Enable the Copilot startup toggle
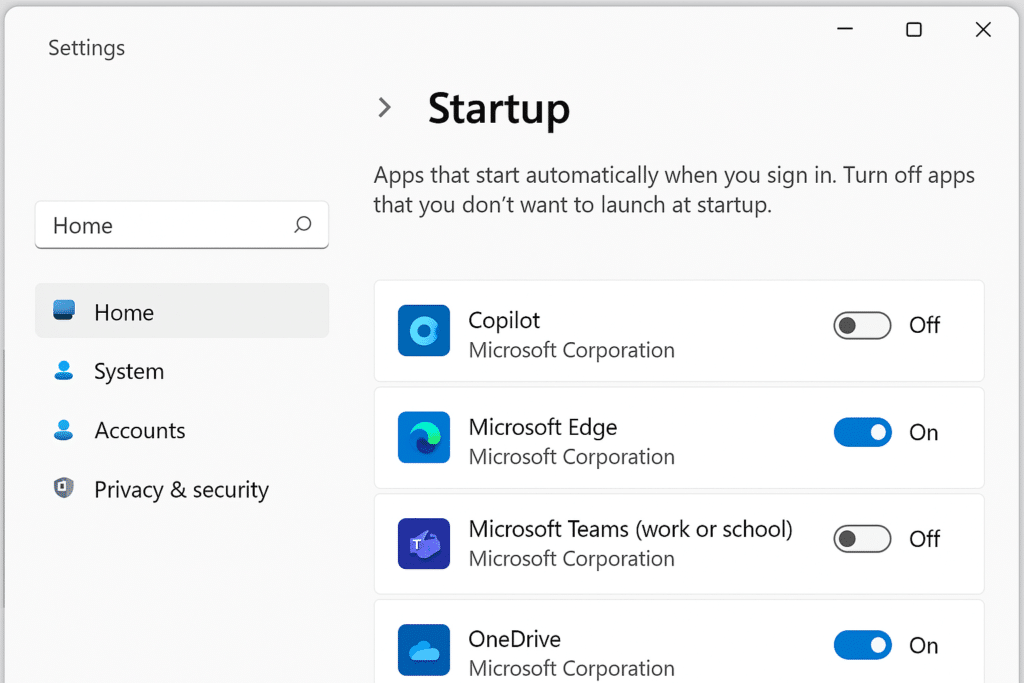1024x683 pixels. 862,325
